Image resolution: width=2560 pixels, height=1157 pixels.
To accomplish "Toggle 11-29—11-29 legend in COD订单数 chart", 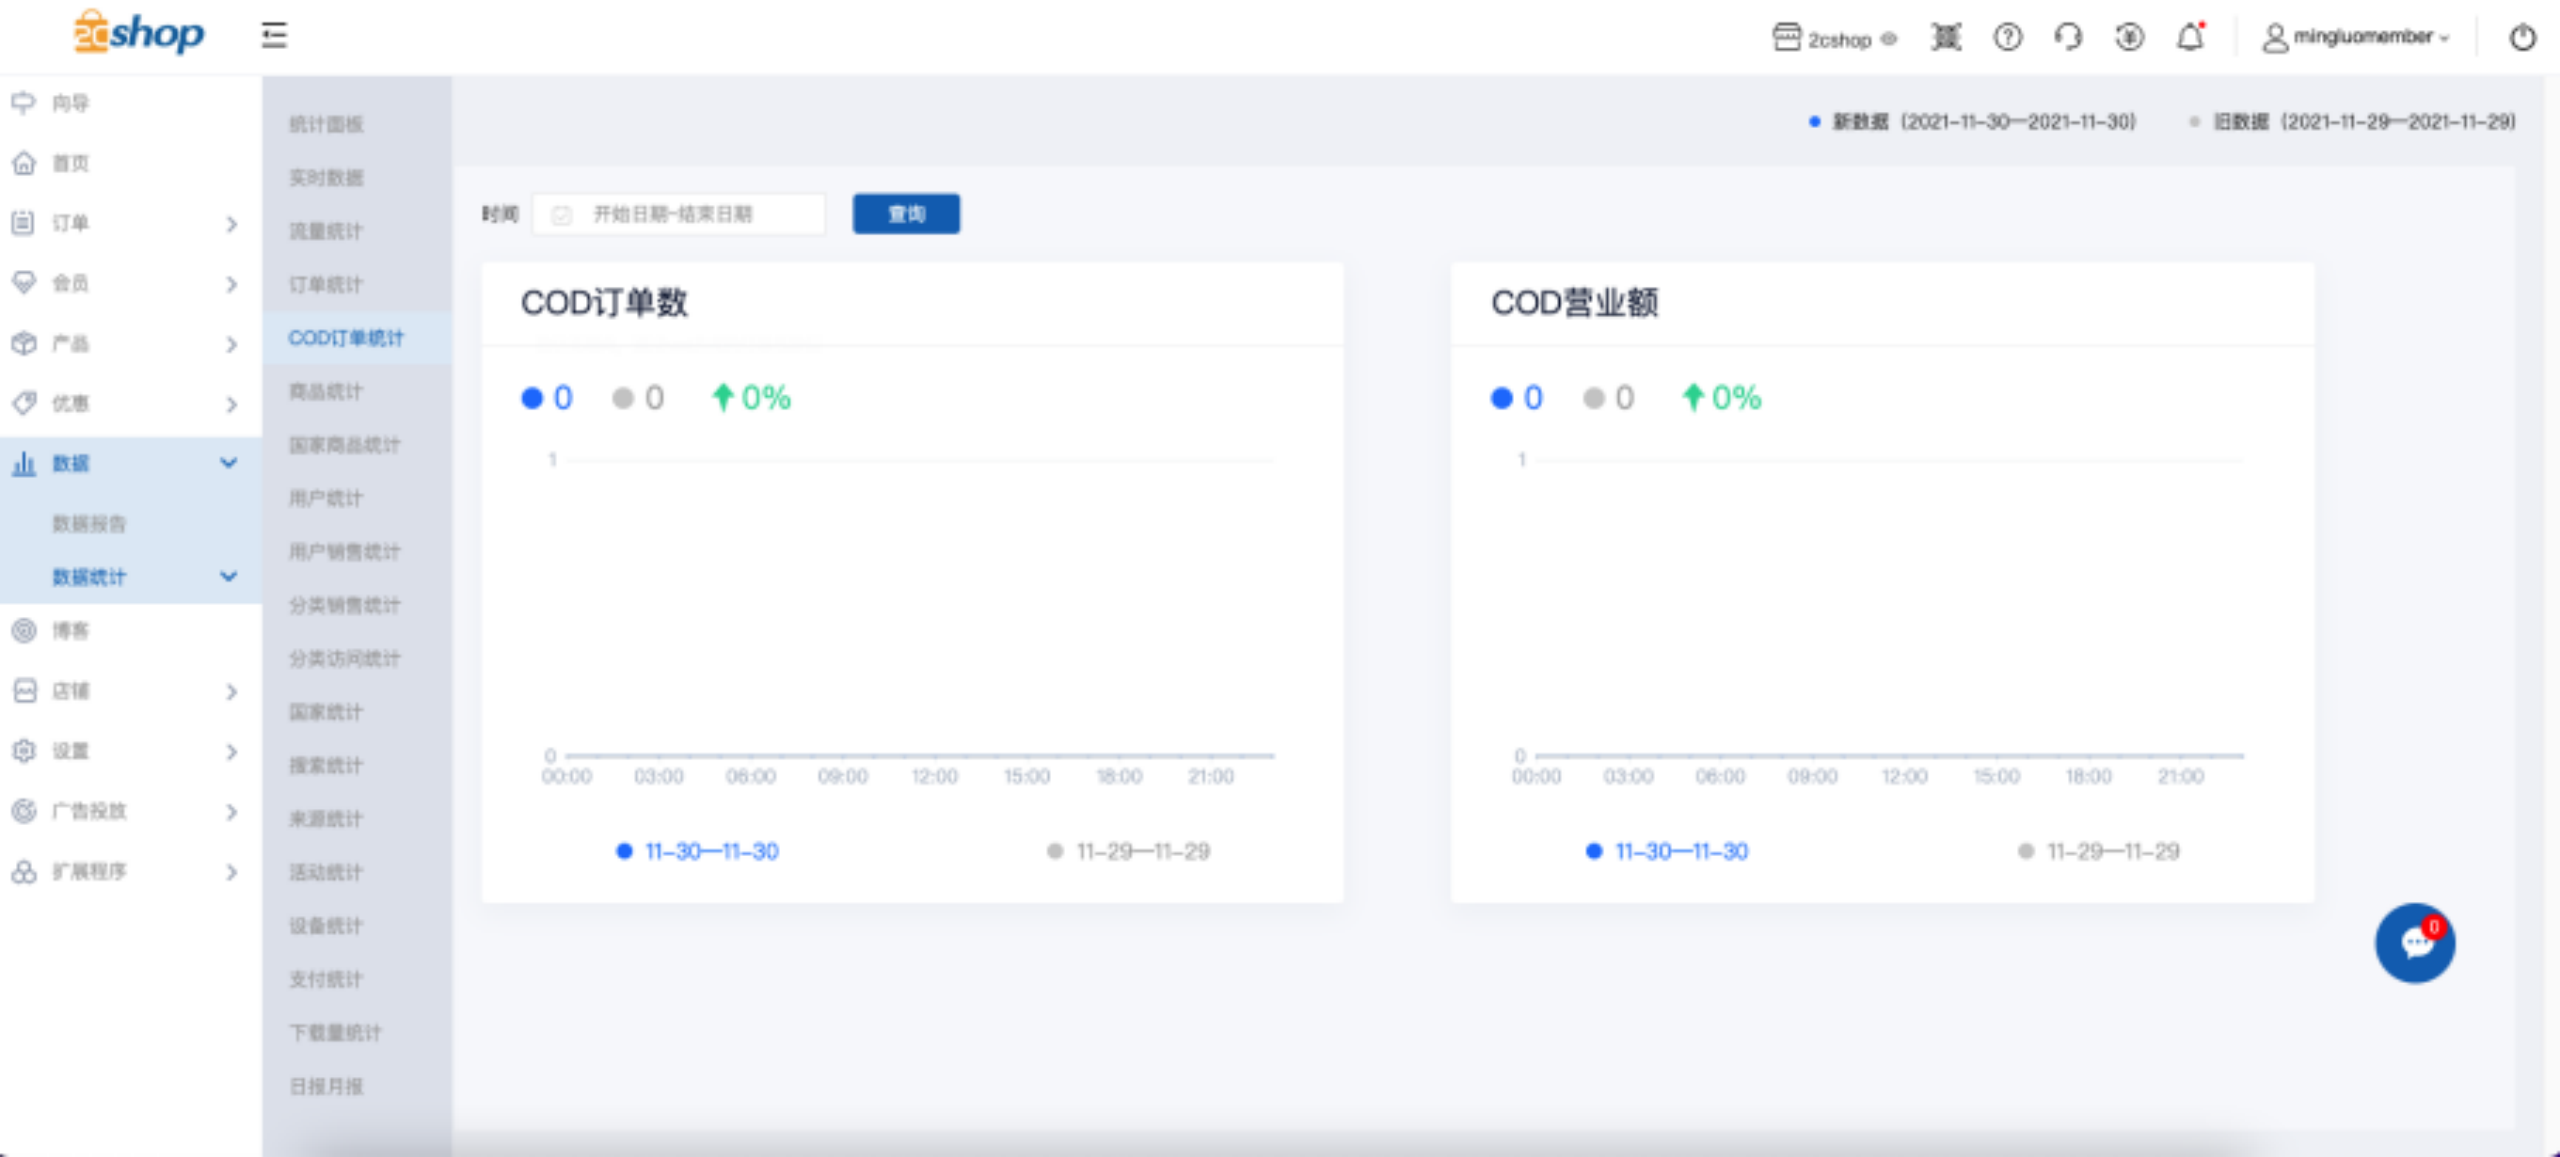I will (1128, 851).
